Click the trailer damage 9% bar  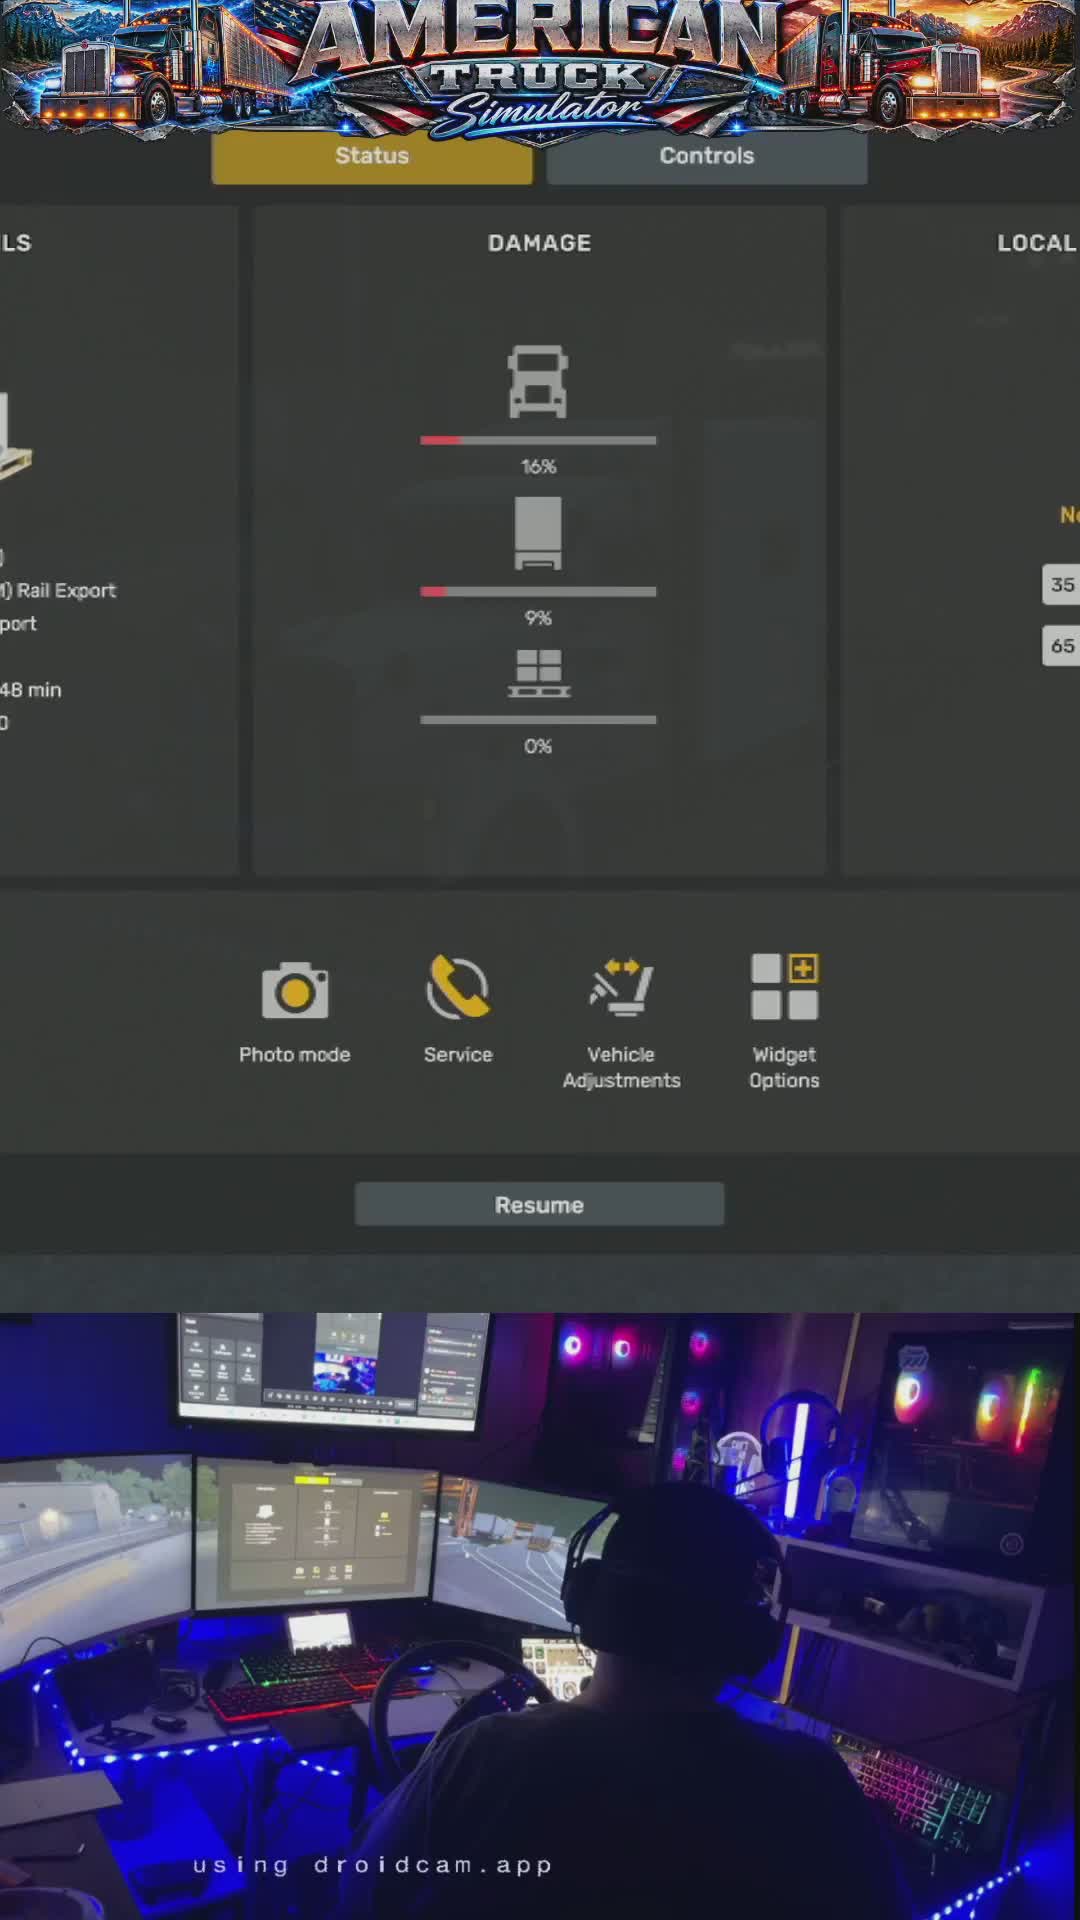(538, 592)
